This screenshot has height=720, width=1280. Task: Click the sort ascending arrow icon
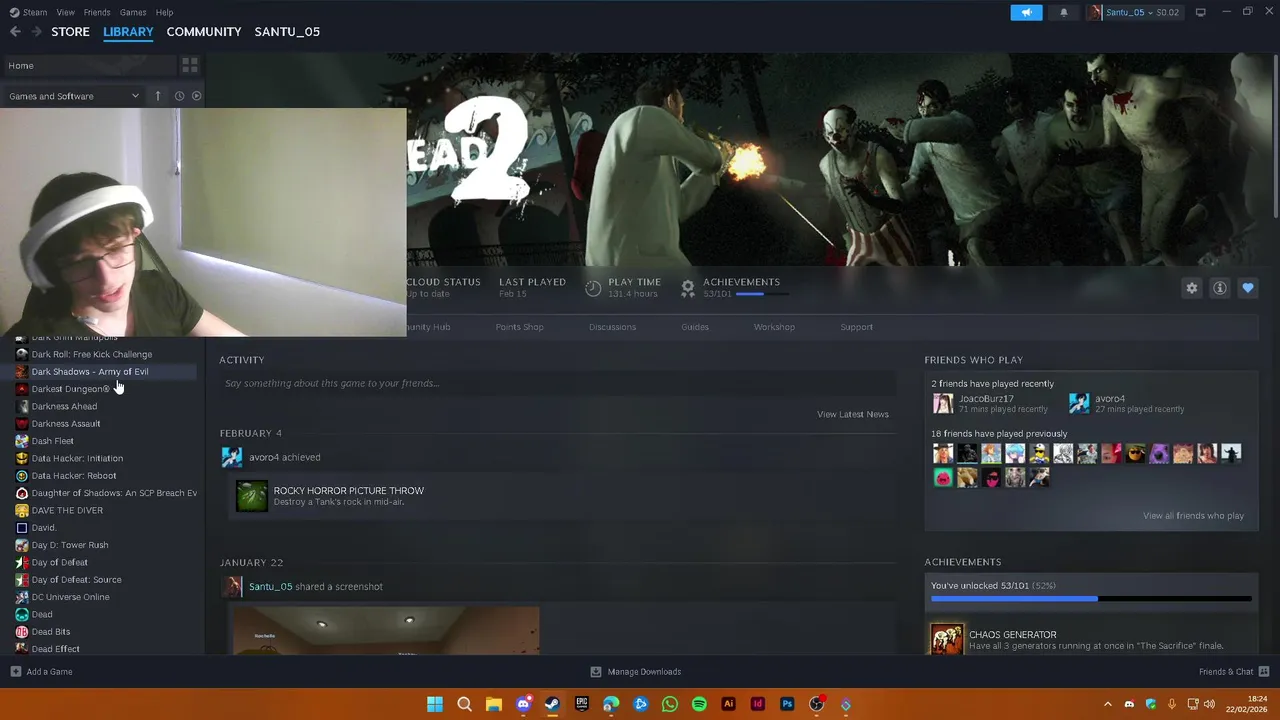[x=157, y=96]
